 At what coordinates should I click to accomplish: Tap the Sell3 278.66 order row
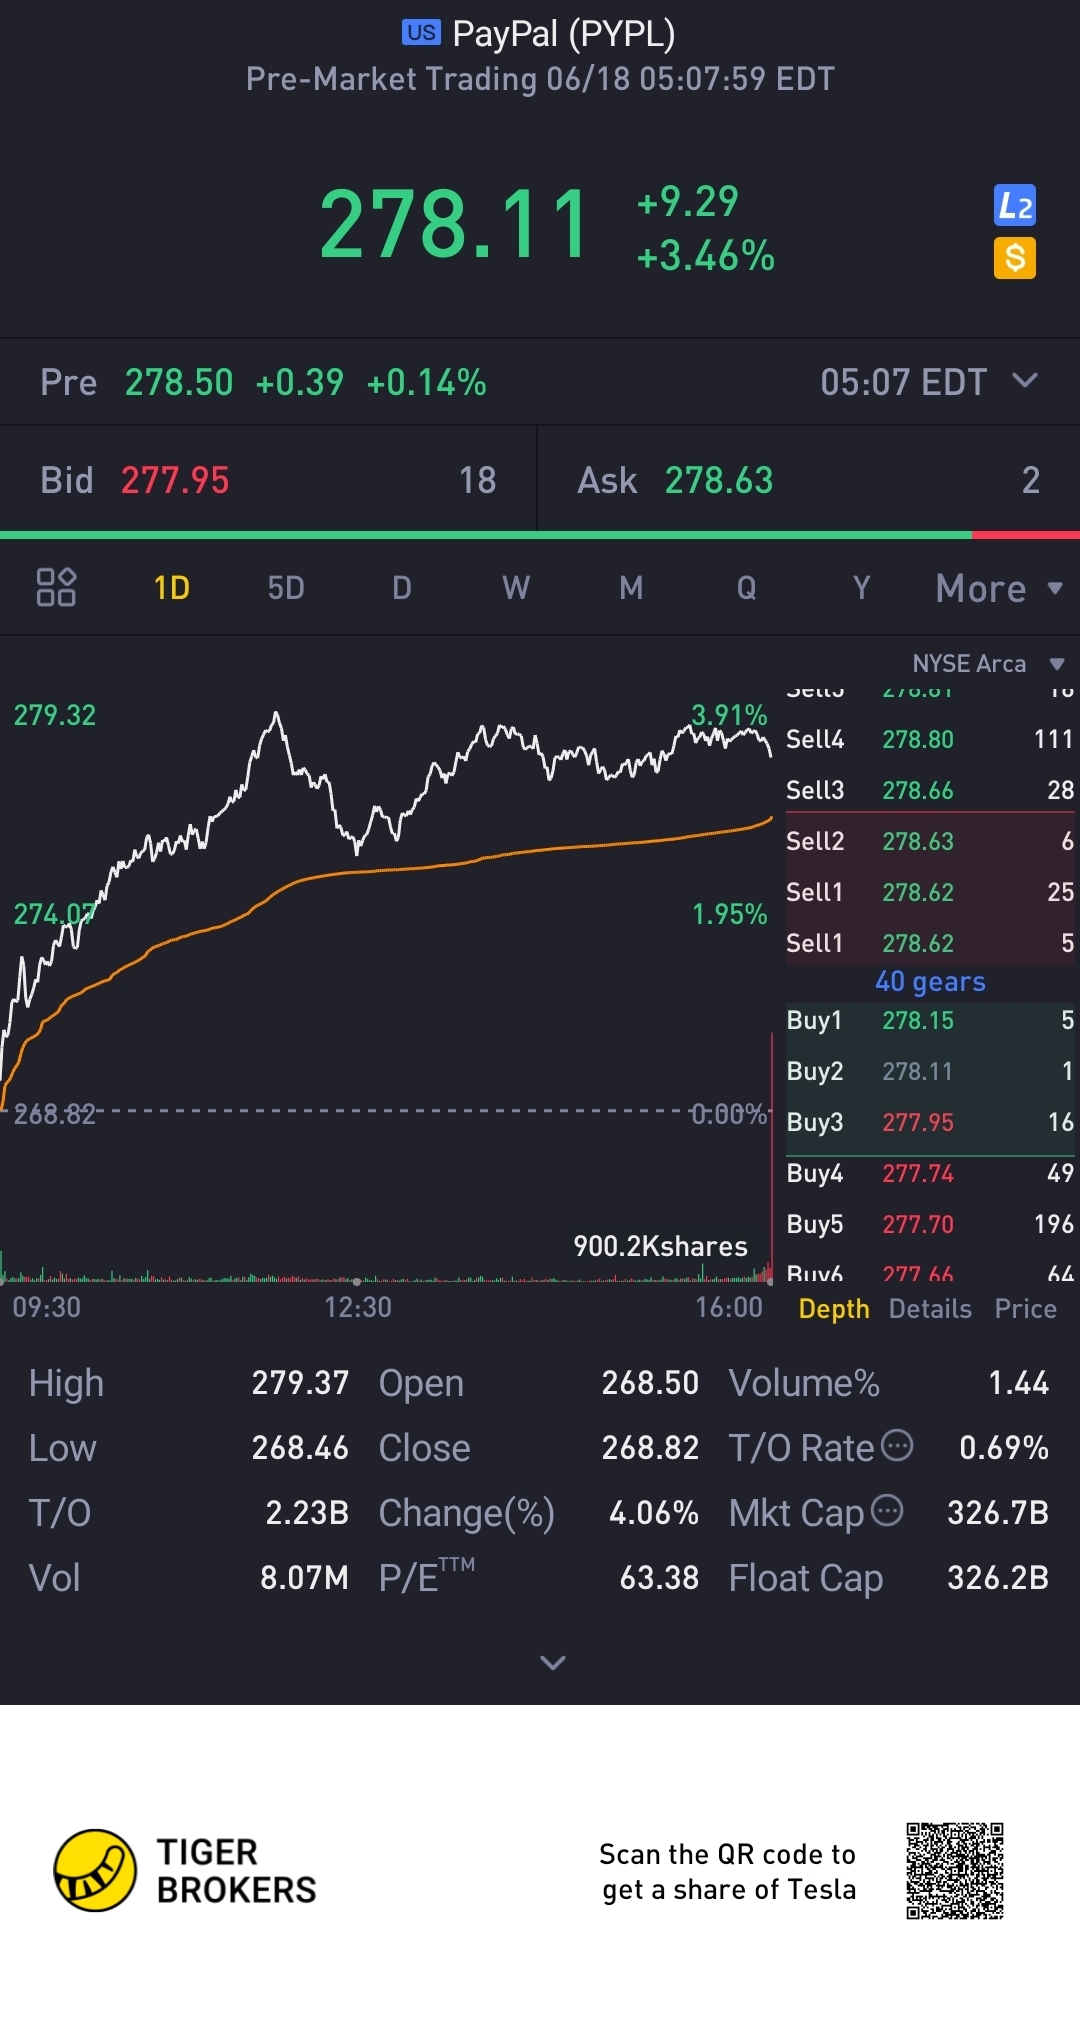coord(930,790)
